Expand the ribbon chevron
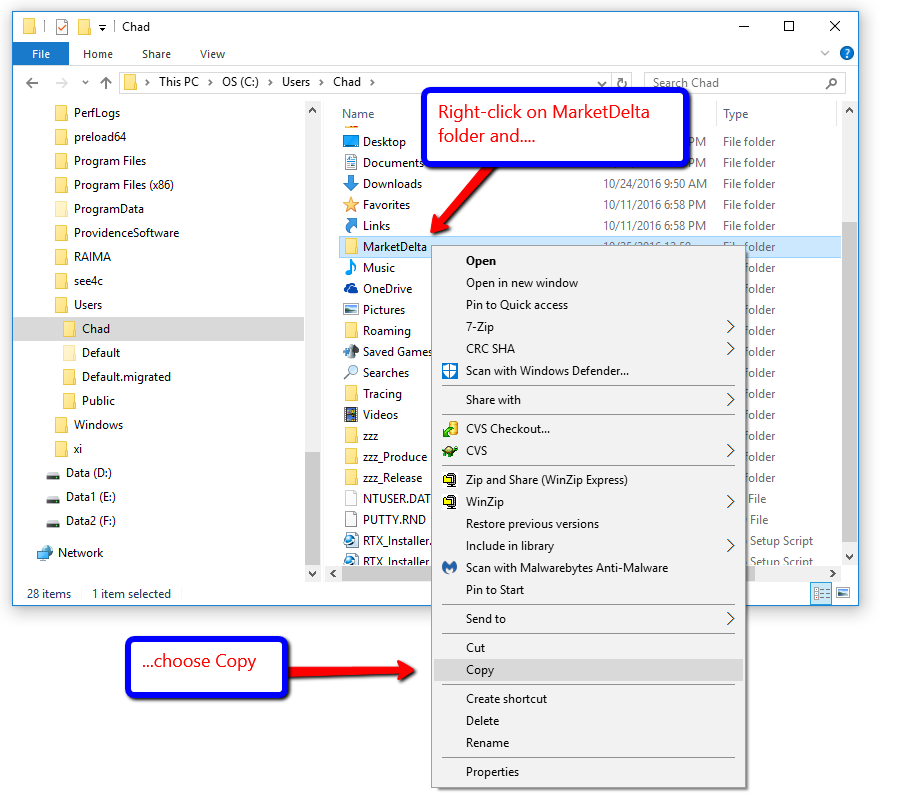The width and height of the screenshot is (897, 804). [824, 53]
